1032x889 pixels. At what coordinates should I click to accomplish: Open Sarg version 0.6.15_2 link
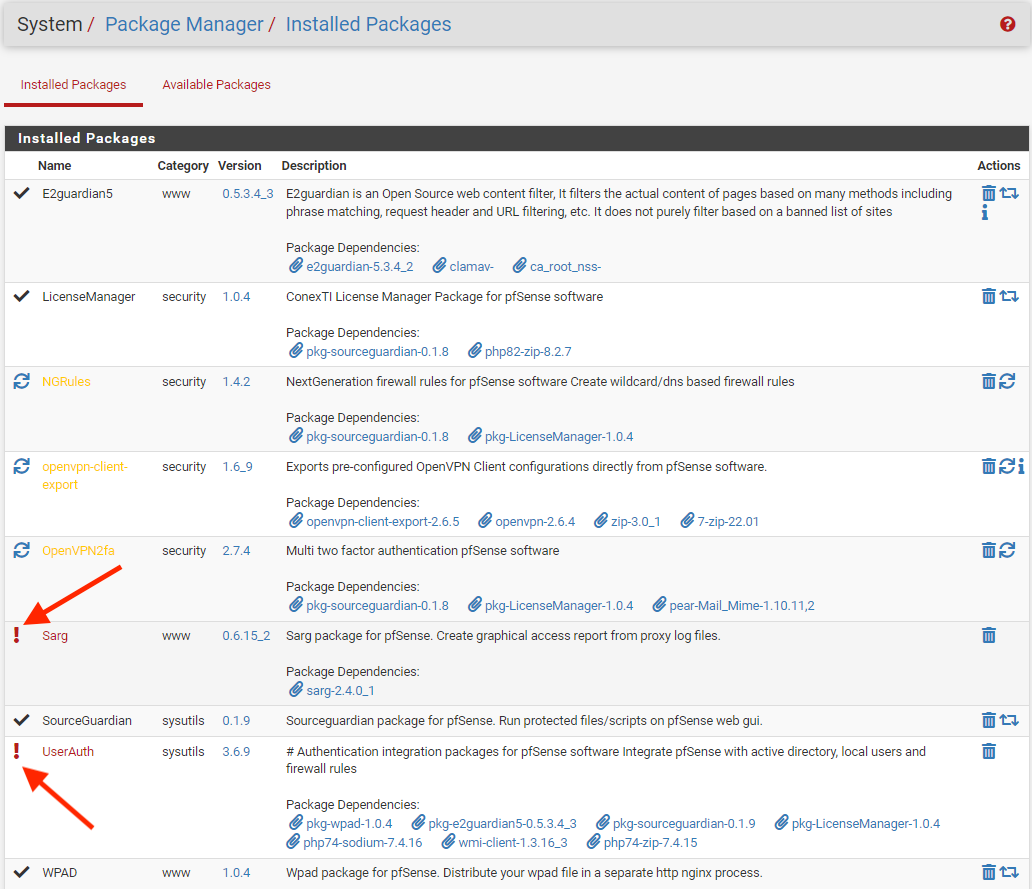pos(246,636)
